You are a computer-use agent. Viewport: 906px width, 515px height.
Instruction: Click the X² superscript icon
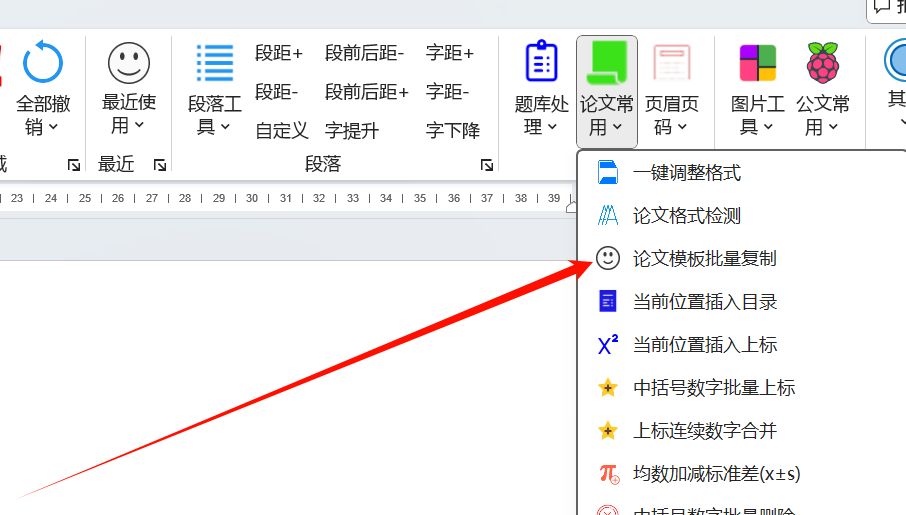click(607, 344)
